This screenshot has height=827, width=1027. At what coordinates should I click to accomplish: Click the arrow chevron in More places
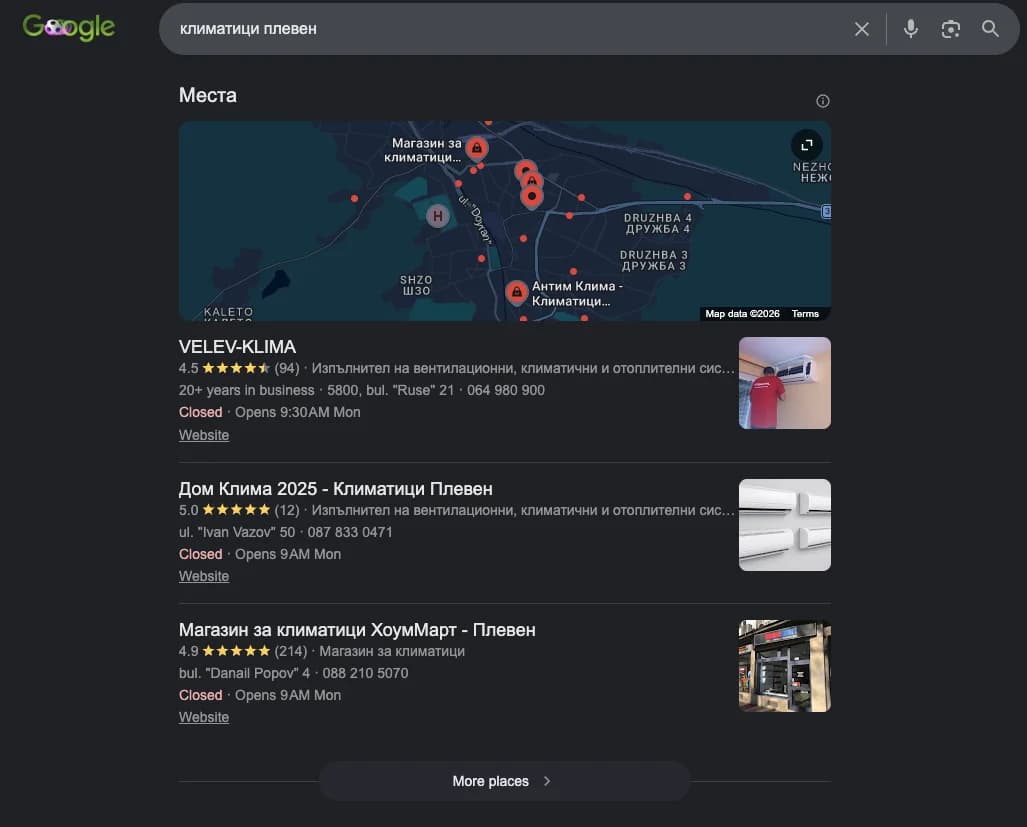pyautogui.click(x=547, y=781)
